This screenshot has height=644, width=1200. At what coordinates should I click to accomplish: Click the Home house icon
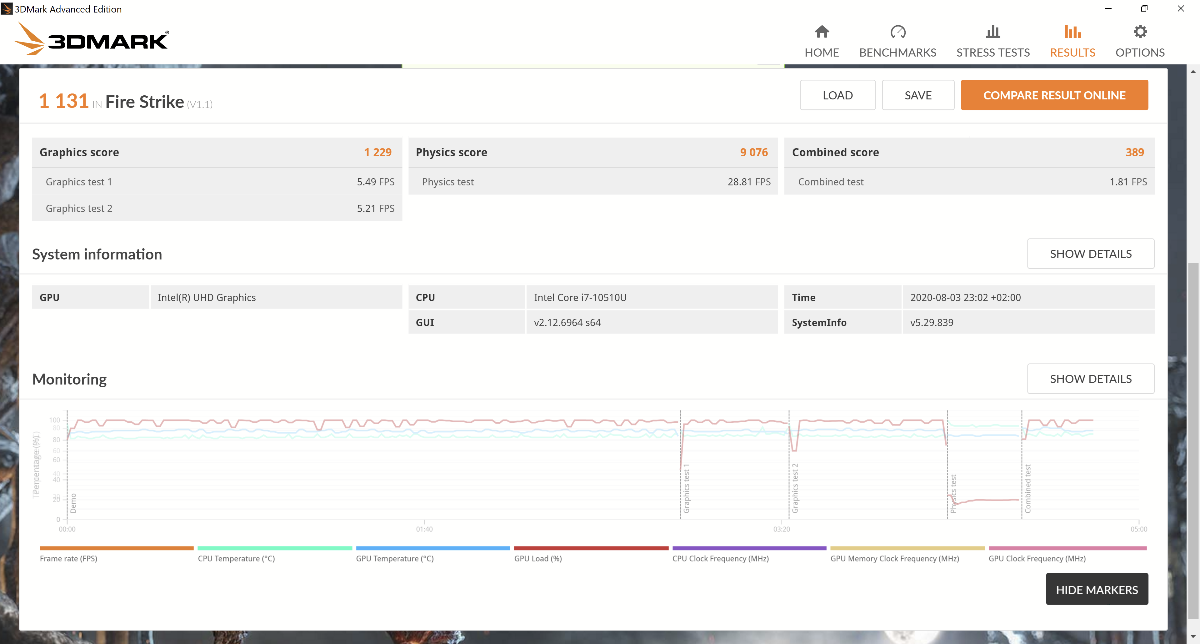[x=822, y=32]
